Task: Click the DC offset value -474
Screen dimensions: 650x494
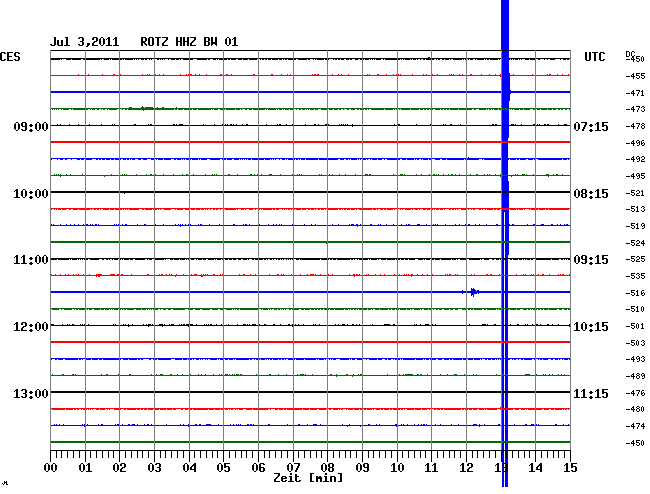Action: pos(635,426)
